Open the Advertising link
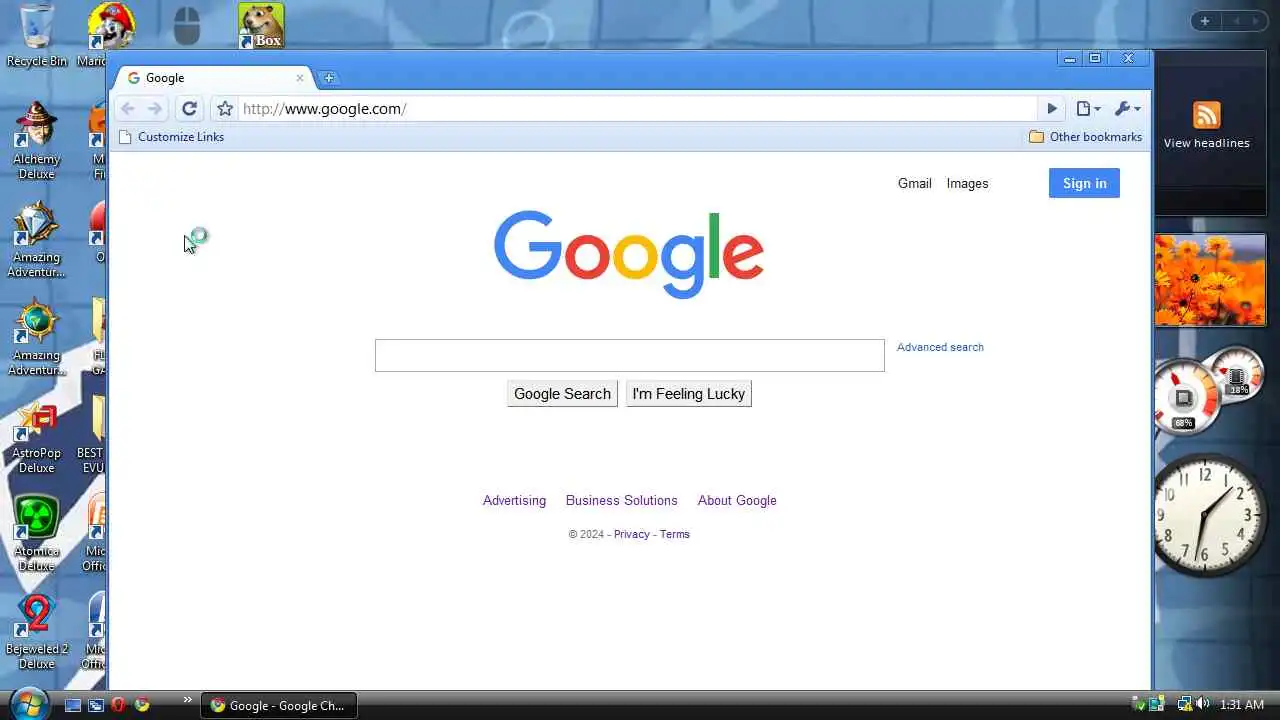This screenshot has width=1280, height=720. click(514, 501)
